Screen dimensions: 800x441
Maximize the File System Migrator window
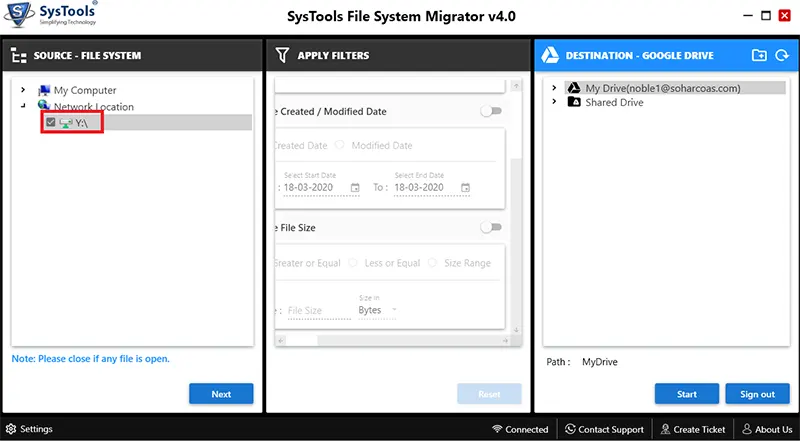pos(766,16)
